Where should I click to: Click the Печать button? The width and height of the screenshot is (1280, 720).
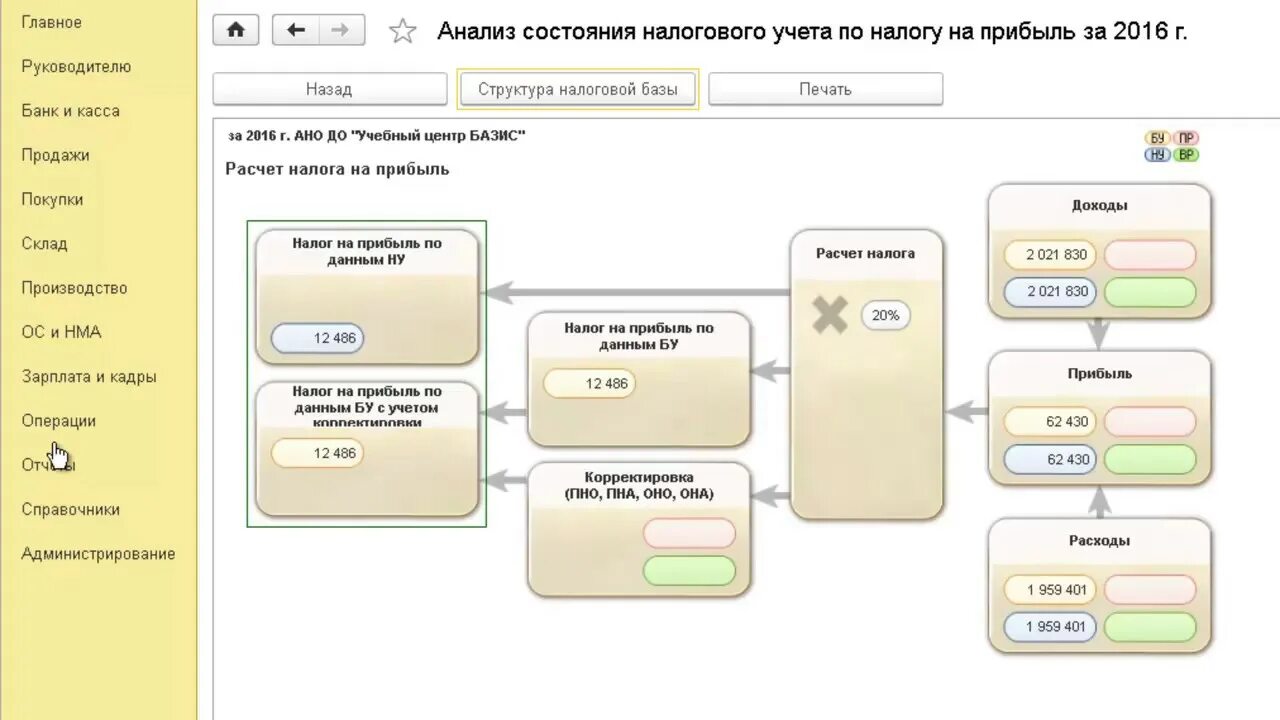pos(825,89)
